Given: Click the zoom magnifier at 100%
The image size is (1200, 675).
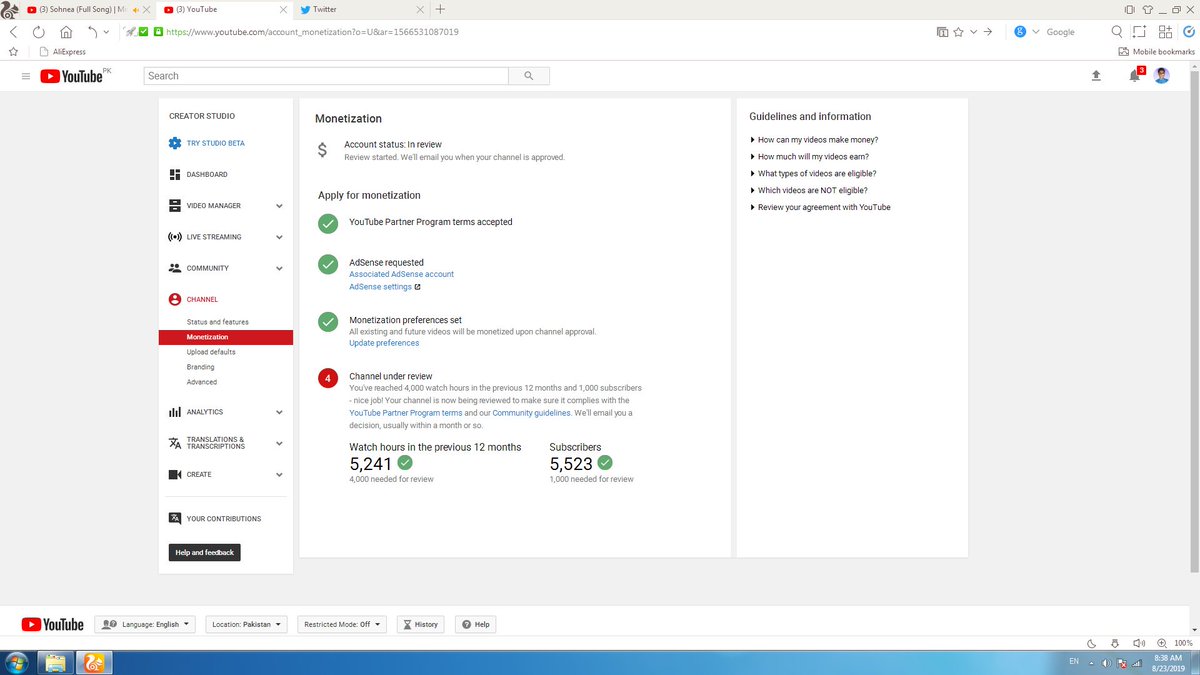Looking at the screenshot, I should pyautogui.click(x=1161, y=643).
